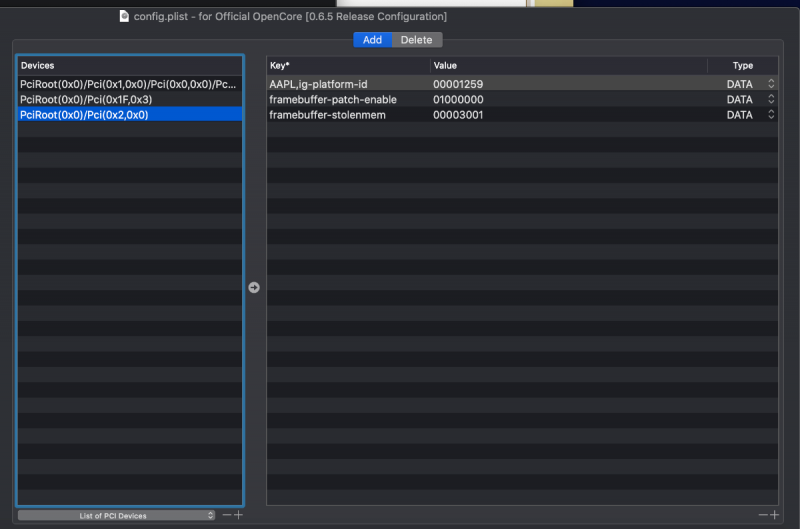Screen dimensions: 800x529
Task: Select the PciRoot(0x0)/Pci(0x1F,0x3) device row
Action: click(130, 99)
